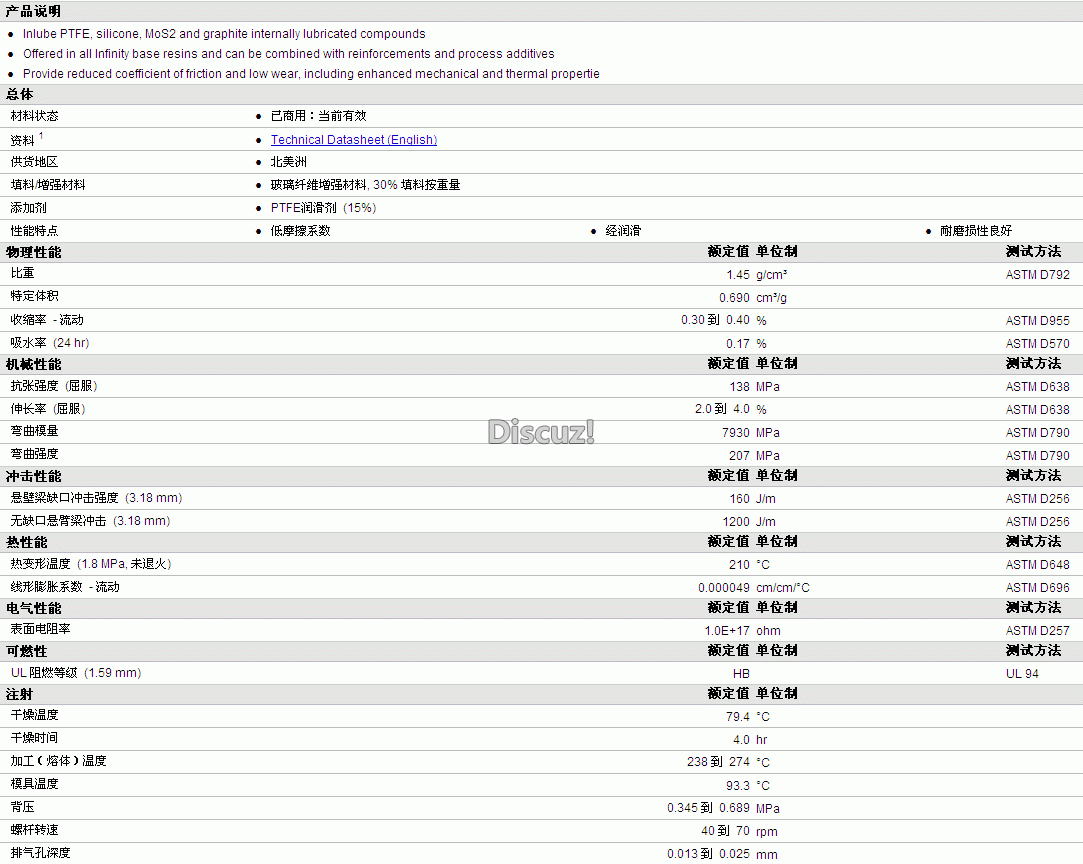This screenshot has width=1083, height=864.
Task: Select the 玻璃纤维增强材料, 30% filler text
Action: point(365,184)
